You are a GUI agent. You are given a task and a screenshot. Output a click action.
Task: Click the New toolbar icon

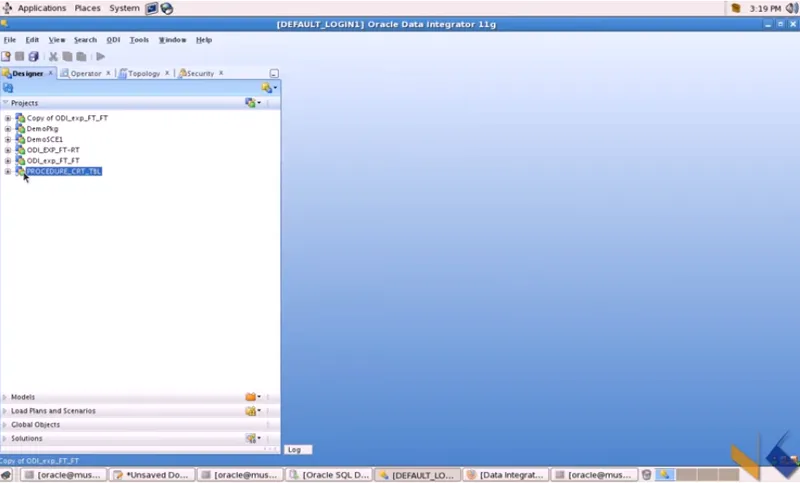point(6,57)
